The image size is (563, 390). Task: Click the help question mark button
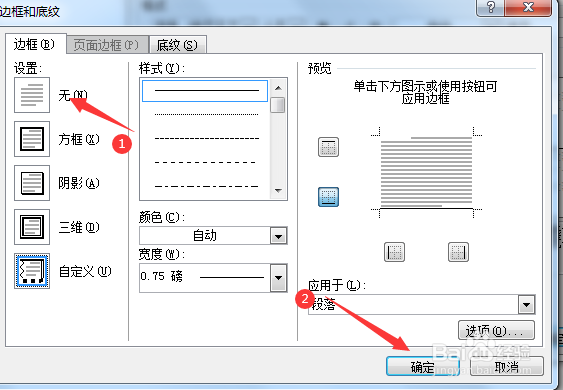click(490, 7)
